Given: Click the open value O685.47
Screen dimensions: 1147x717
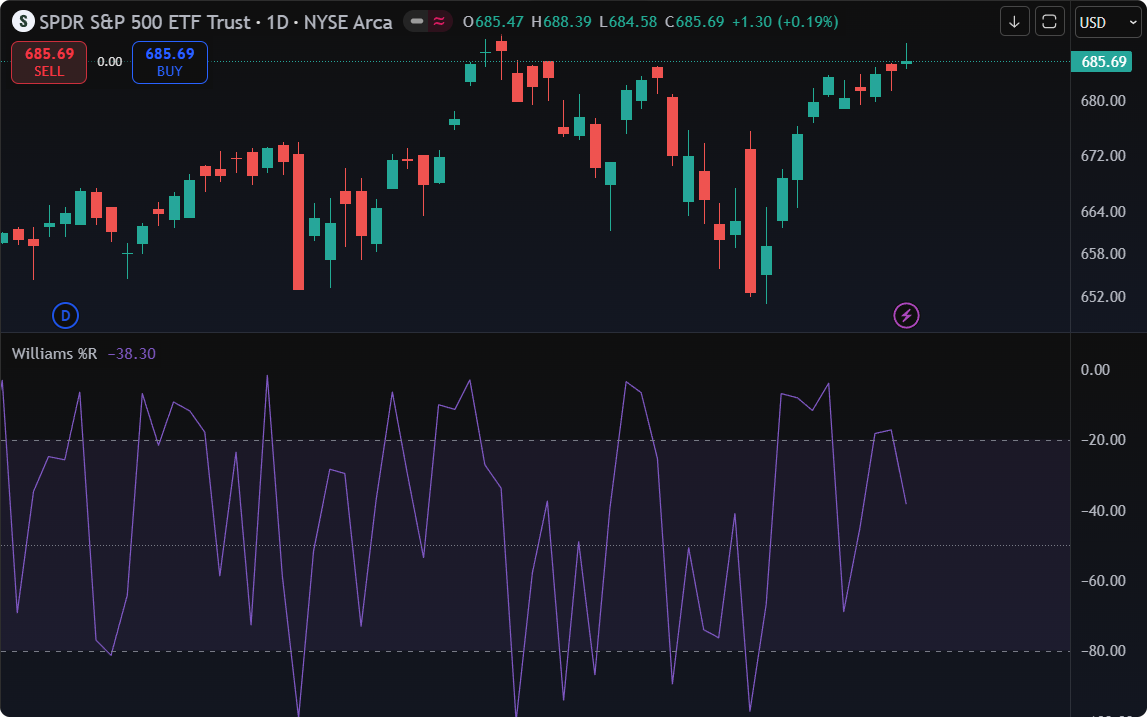Looking at the screenshot, I should pyautogui.click(x=492, y=22).
